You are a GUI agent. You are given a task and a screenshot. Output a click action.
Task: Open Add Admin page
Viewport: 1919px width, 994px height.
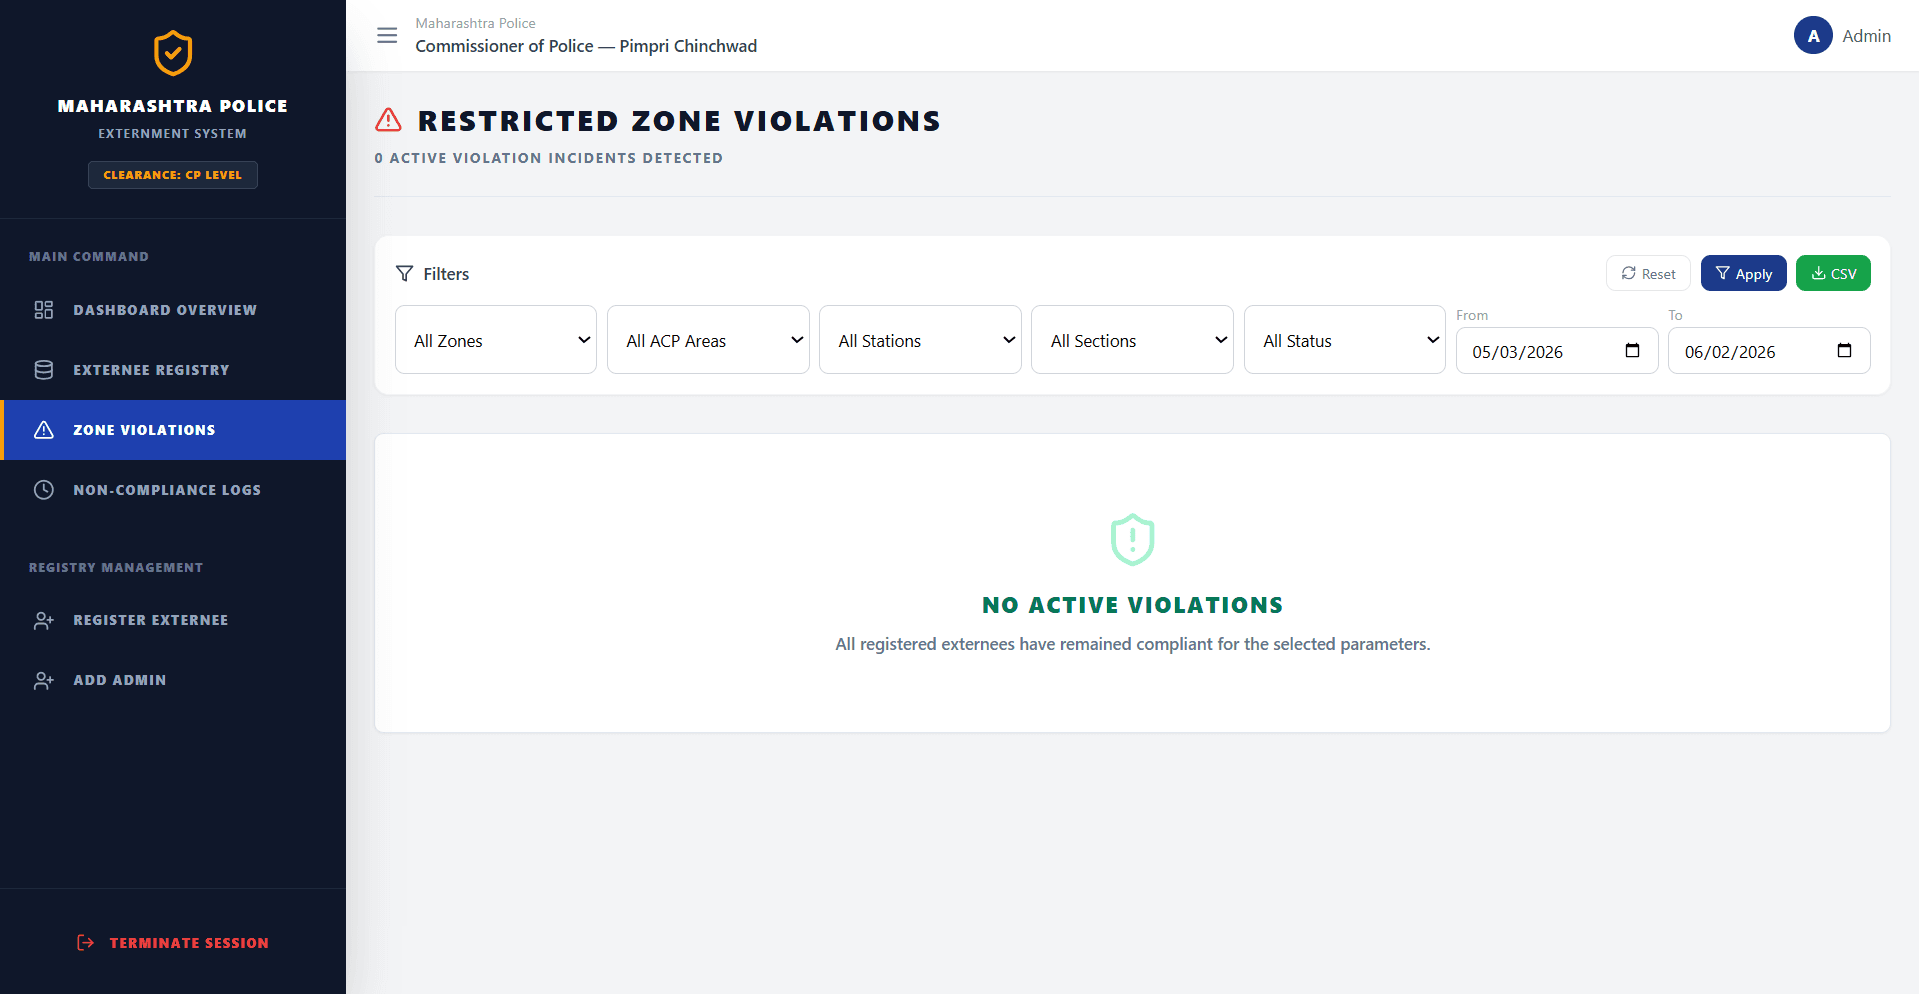click(x=173, y=680)
